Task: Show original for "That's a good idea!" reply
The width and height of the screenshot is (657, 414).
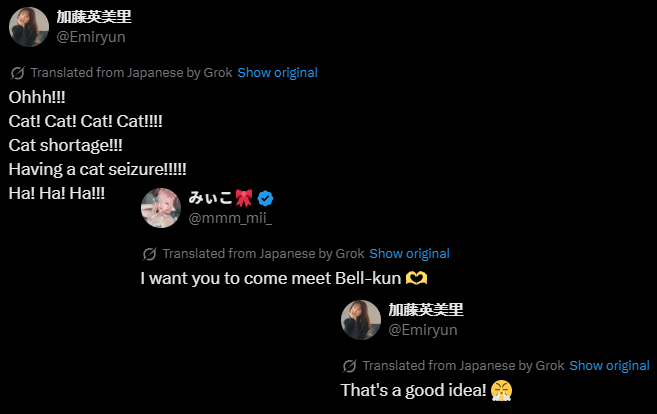Action: pyautogui.click(x=609, y=366)
